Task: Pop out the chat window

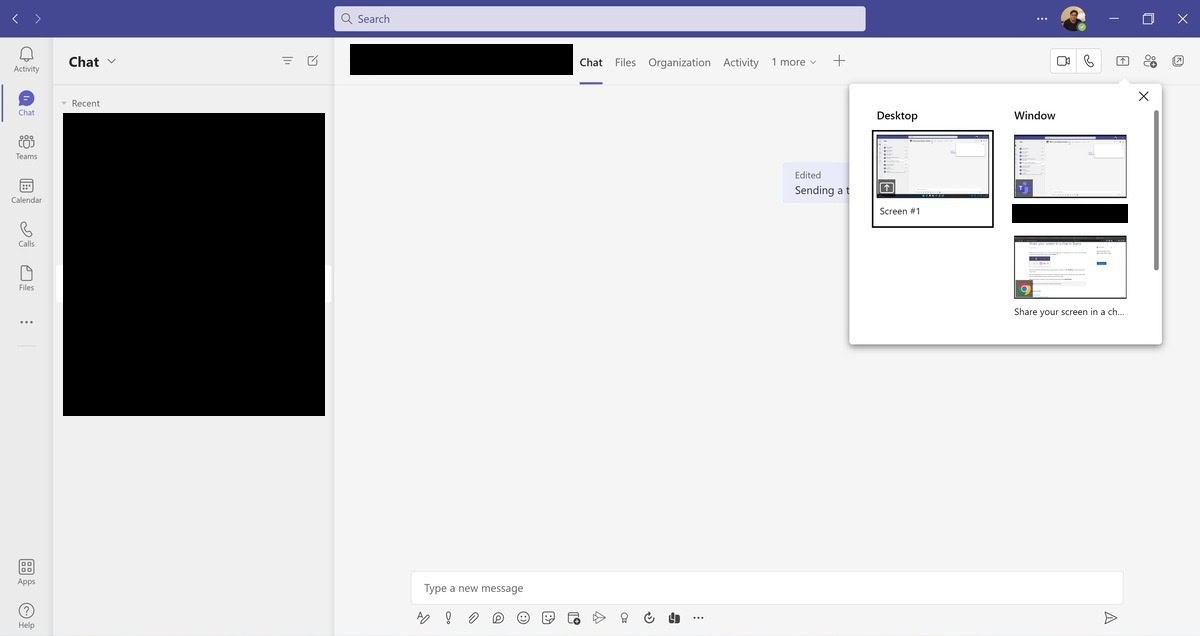Action: coord(1178,61)
